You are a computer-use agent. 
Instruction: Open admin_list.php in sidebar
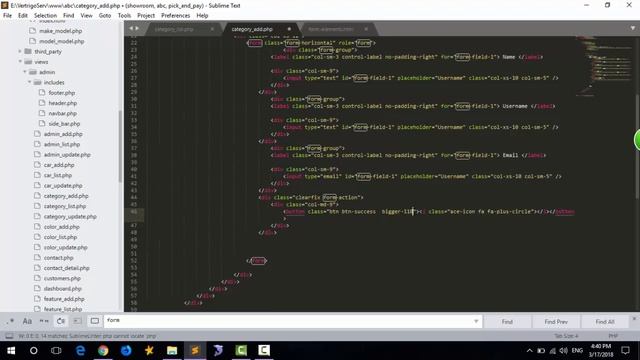point(62,144)
